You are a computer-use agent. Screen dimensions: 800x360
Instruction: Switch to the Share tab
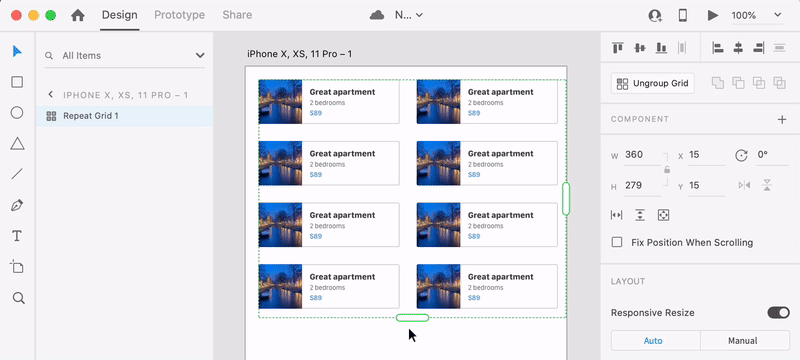pyautogui.click(x=237, y=15)
